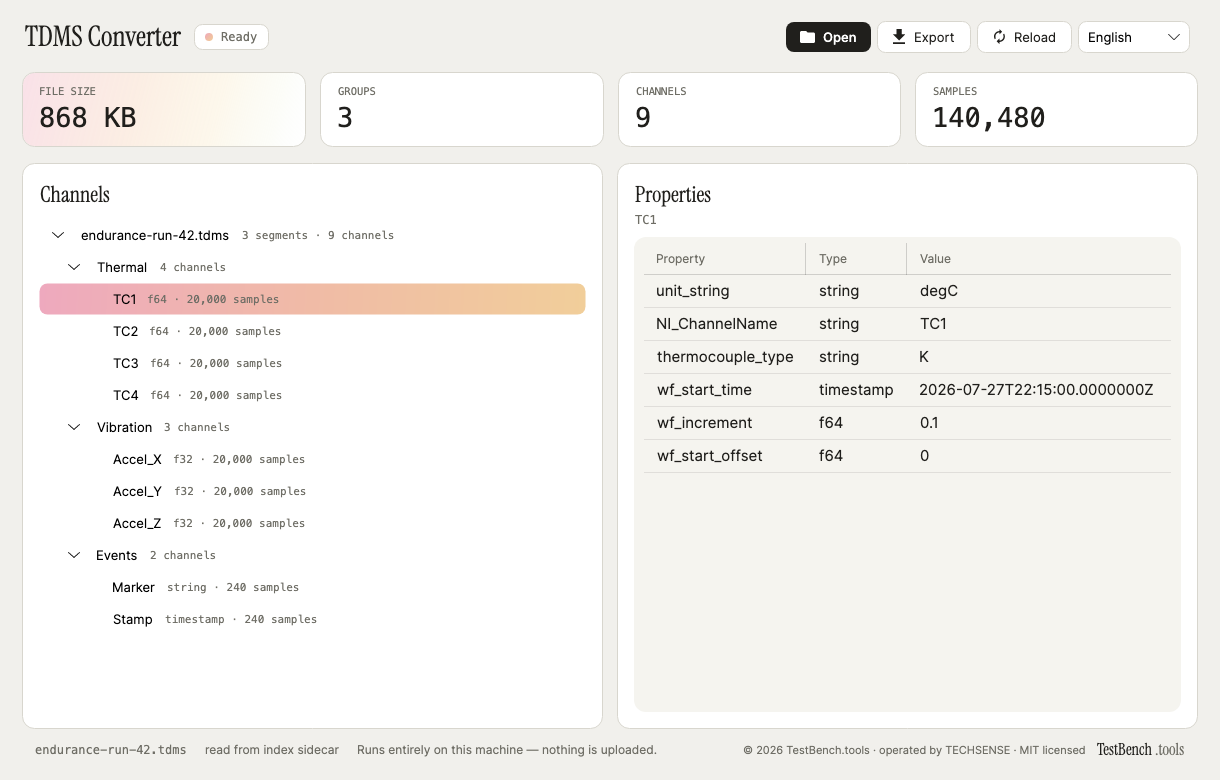The height and width of the screenshot is (780, 1220).
Task: Click the Ready status badge
Action: (x=231, y=37)
